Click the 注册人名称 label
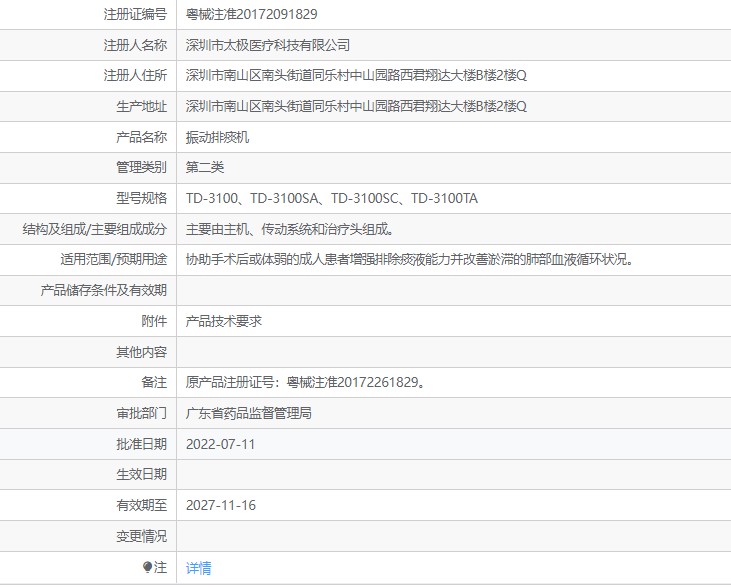 (x=135, y=45)
